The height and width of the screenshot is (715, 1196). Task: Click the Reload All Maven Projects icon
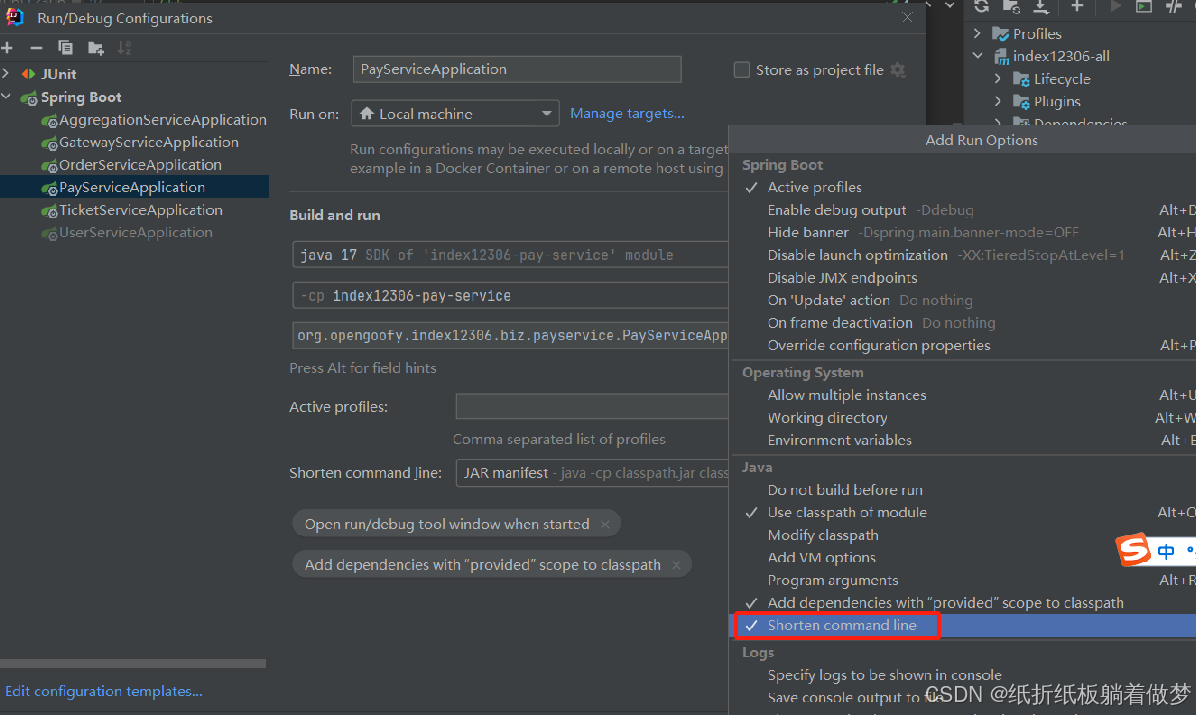click(981, 8)
